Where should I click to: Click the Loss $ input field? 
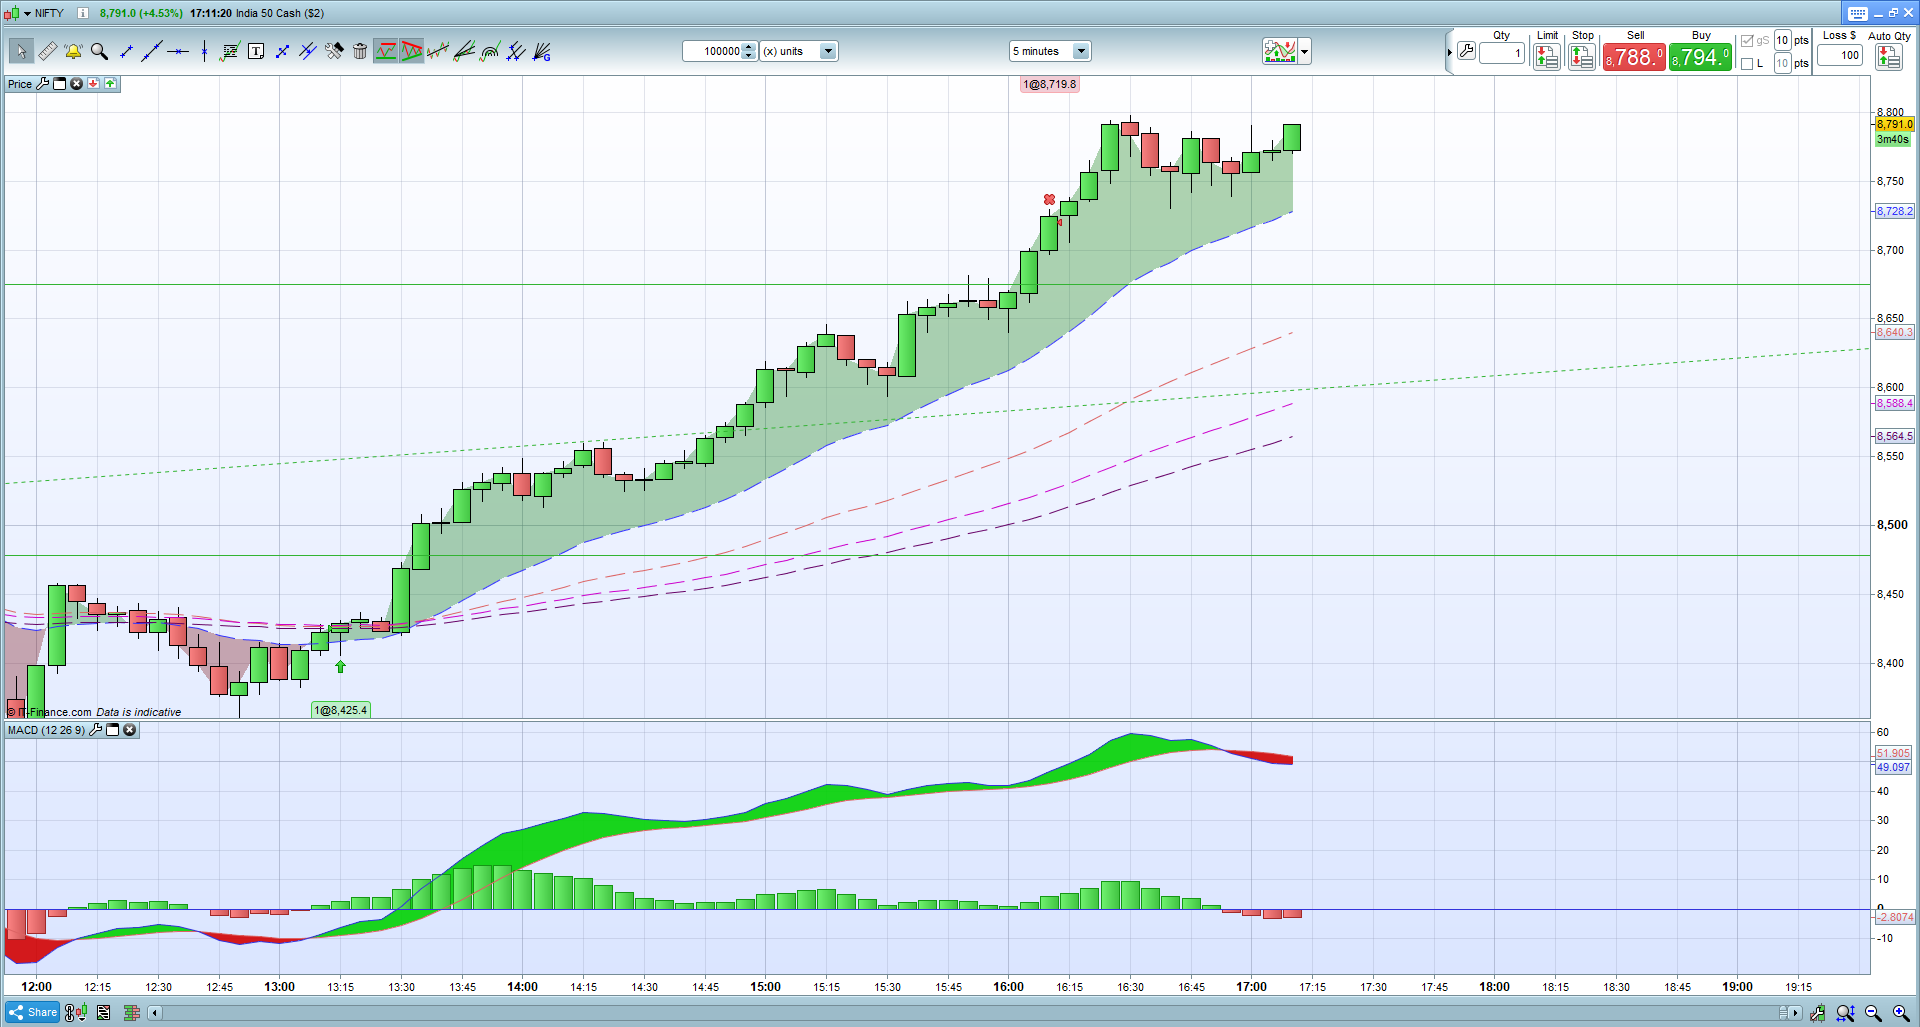[x=1839, y=56]
